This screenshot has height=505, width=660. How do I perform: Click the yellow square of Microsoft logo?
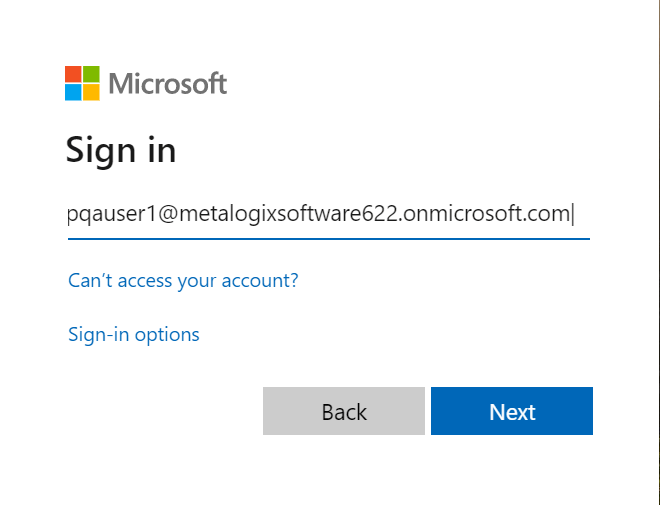point(91,92)
